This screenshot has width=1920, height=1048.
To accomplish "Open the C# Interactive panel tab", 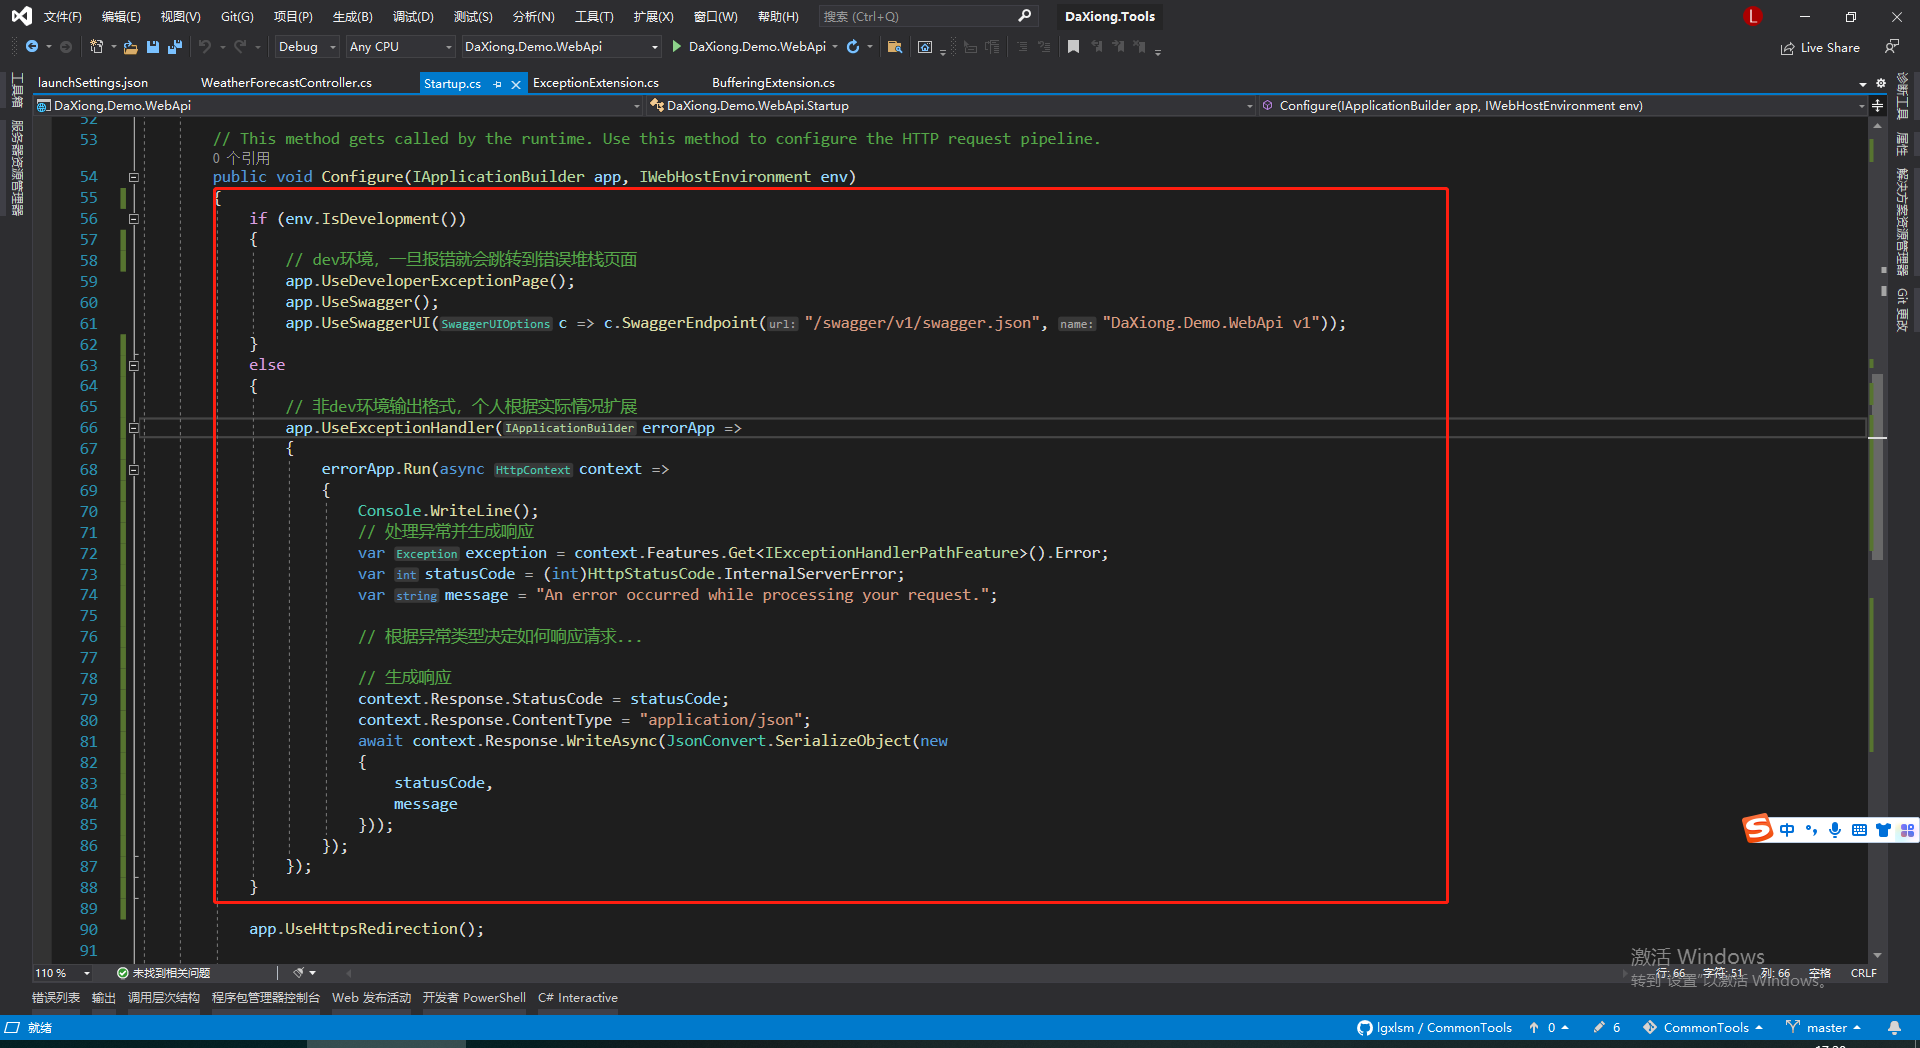I will [x=578, y=998].
